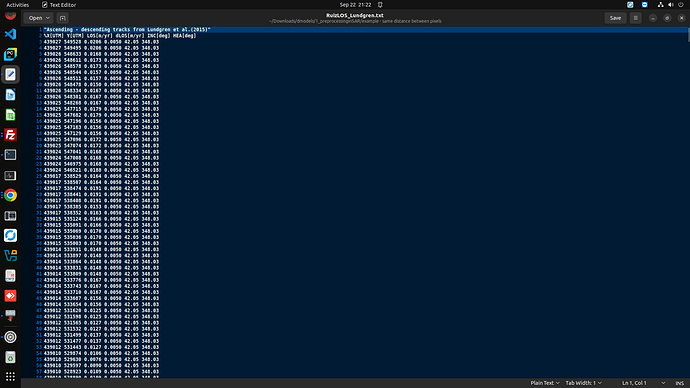The image size is (690, 388).
Task: Open the recent files dropdown arrow
Action: [x=48, y=18]
